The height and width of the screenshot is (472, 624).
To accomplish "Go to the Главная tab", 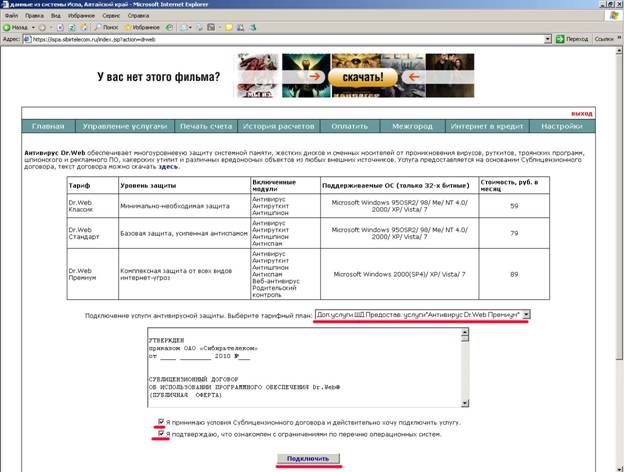I will 48,126.
